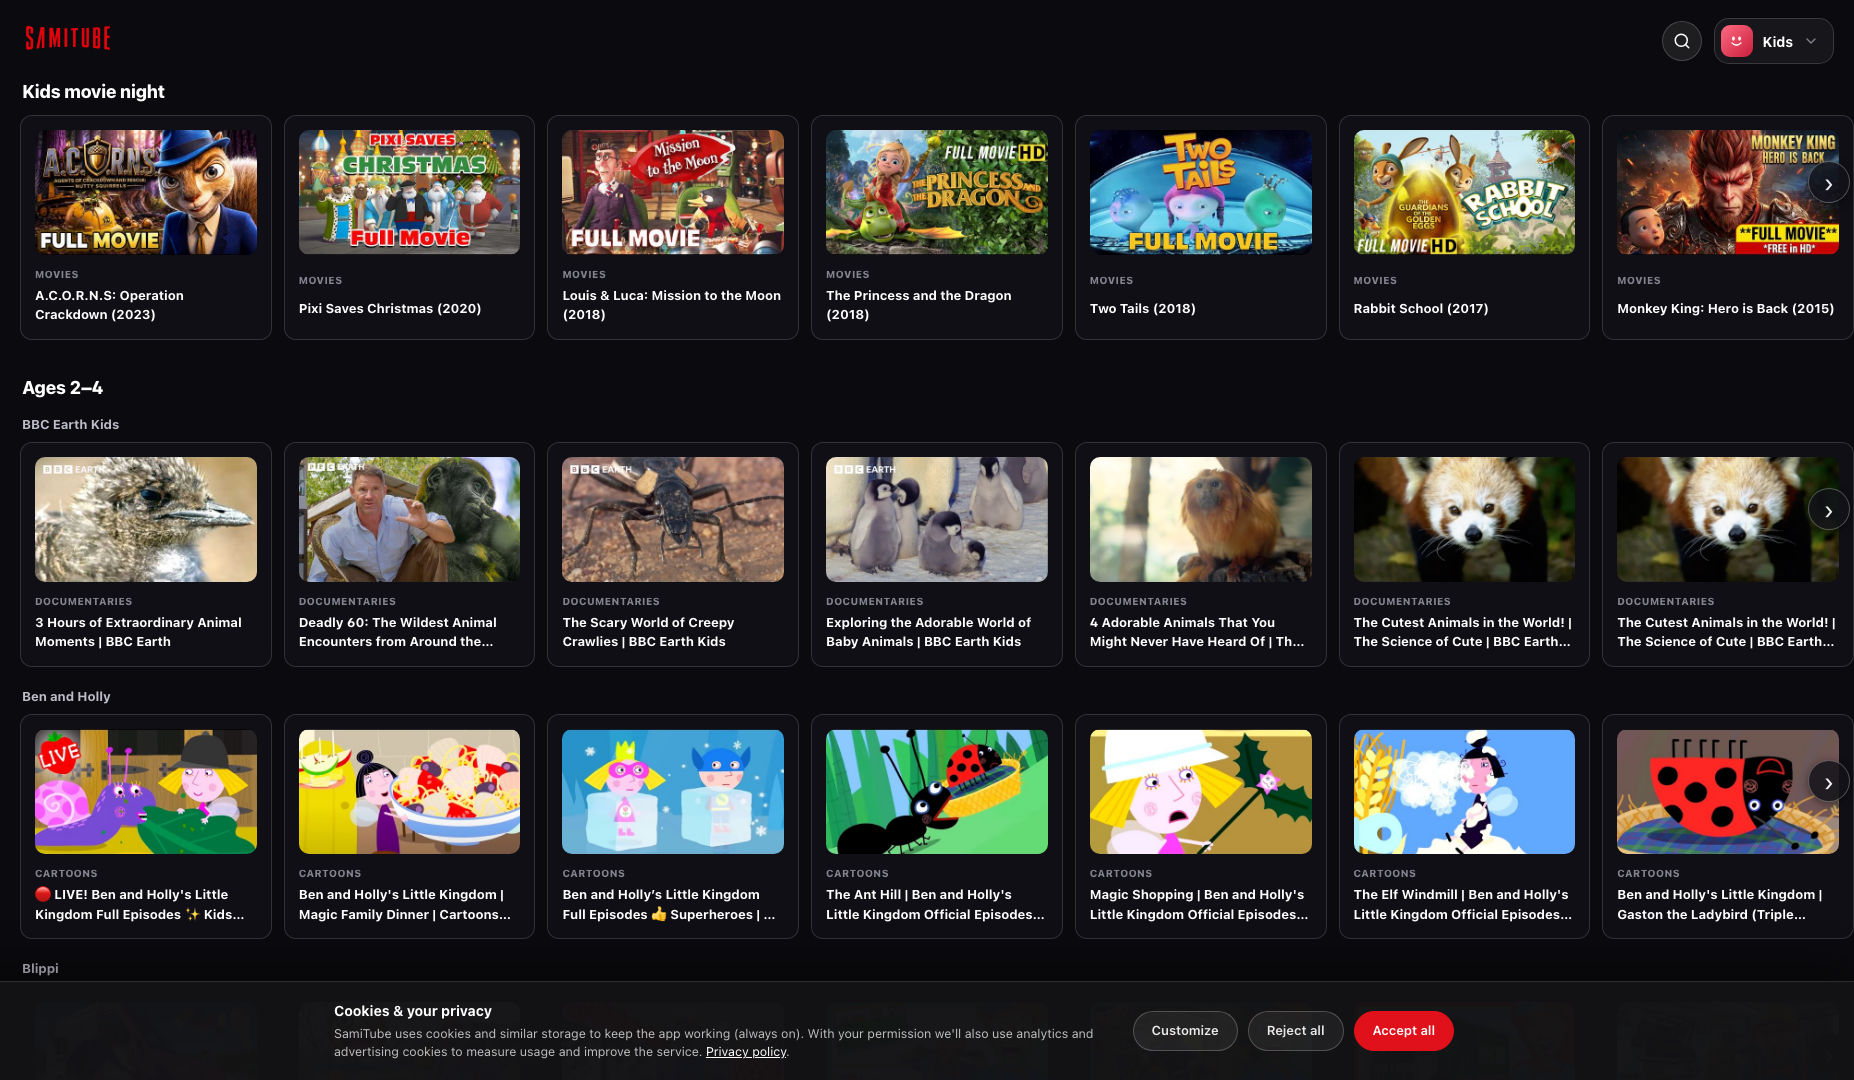Click the SamiTube logo
The height and width of the screenshot is (1080, 1854).
coord(68,39)
